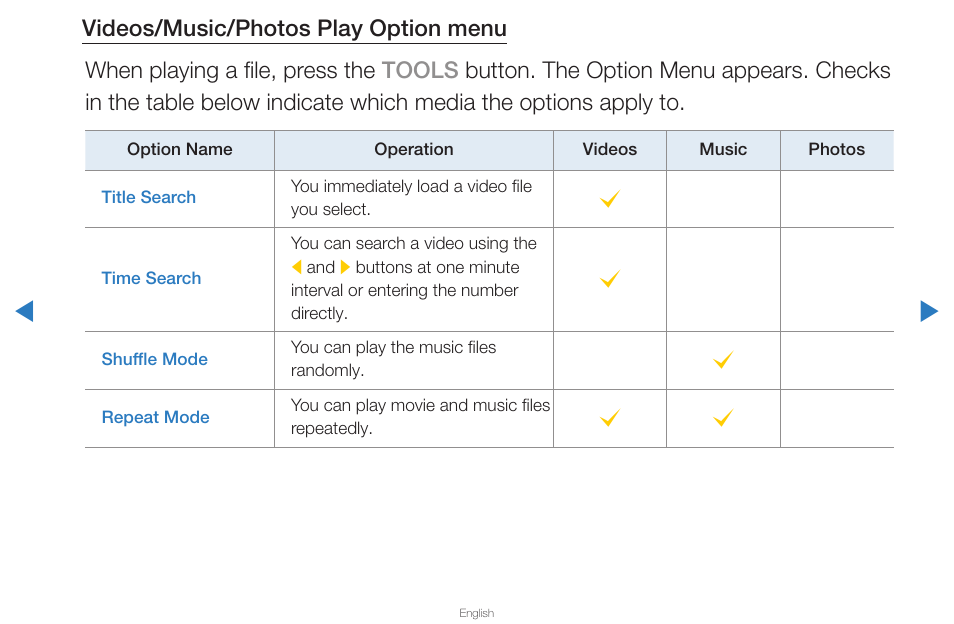Click the Videos/Music/Photos Play Option menu heading
The image size is (954, 624).
(294, 29)
